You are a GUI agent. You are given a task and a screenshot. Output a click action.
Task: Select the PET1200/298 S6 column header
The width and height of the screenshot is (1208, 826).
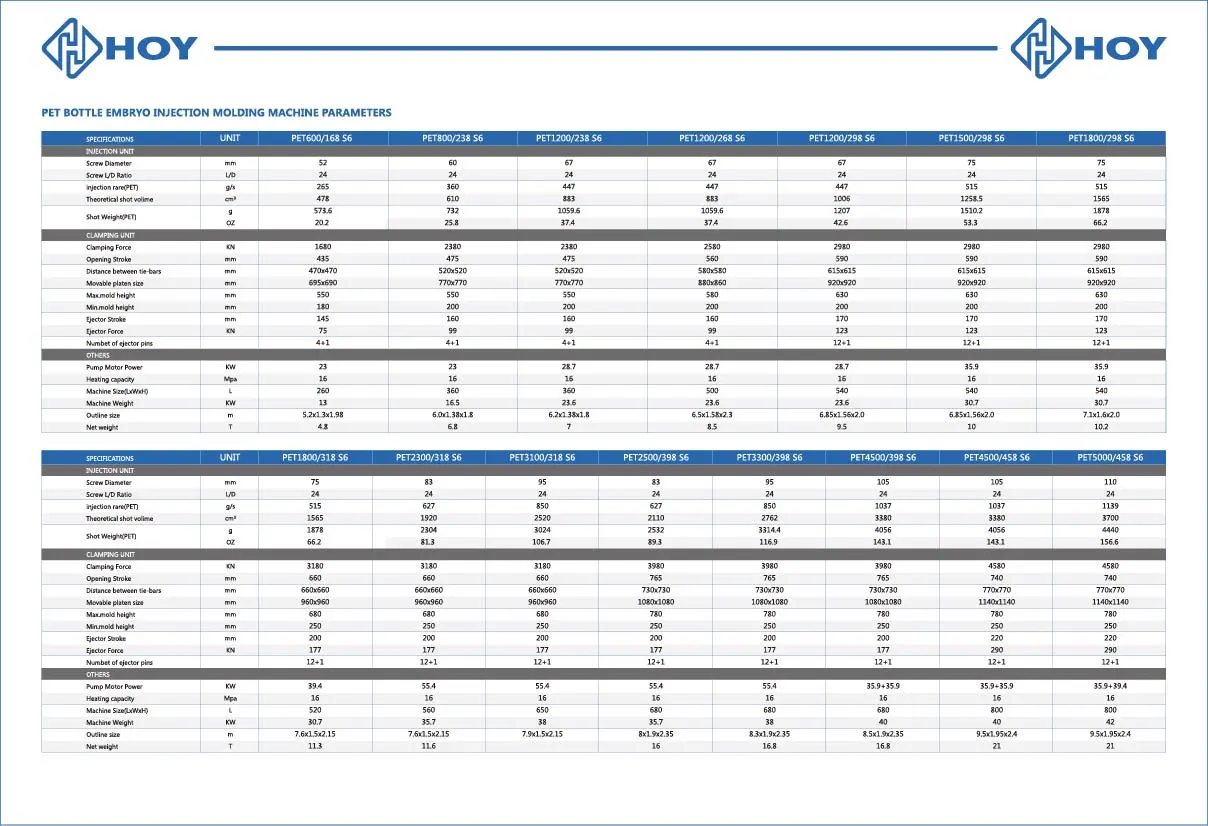842,138
